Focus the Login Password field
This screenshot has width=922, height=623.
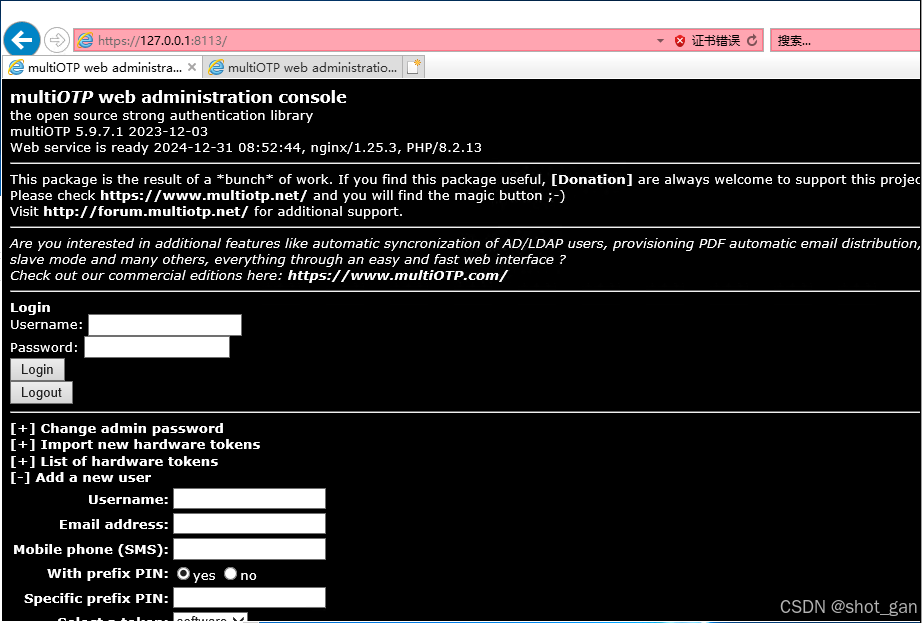[x=157, y=347]
